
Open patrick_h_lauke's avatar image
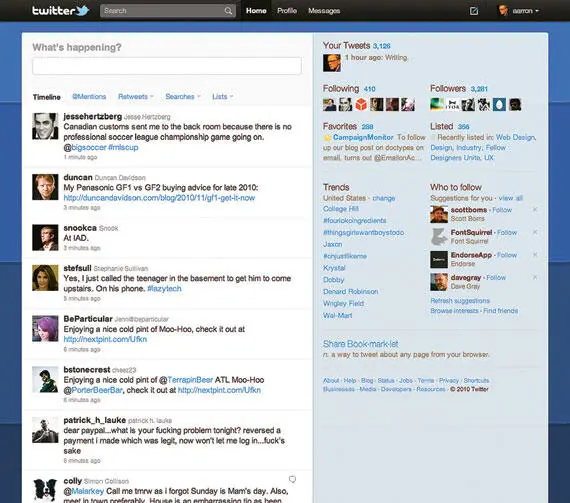click(45, 430)
